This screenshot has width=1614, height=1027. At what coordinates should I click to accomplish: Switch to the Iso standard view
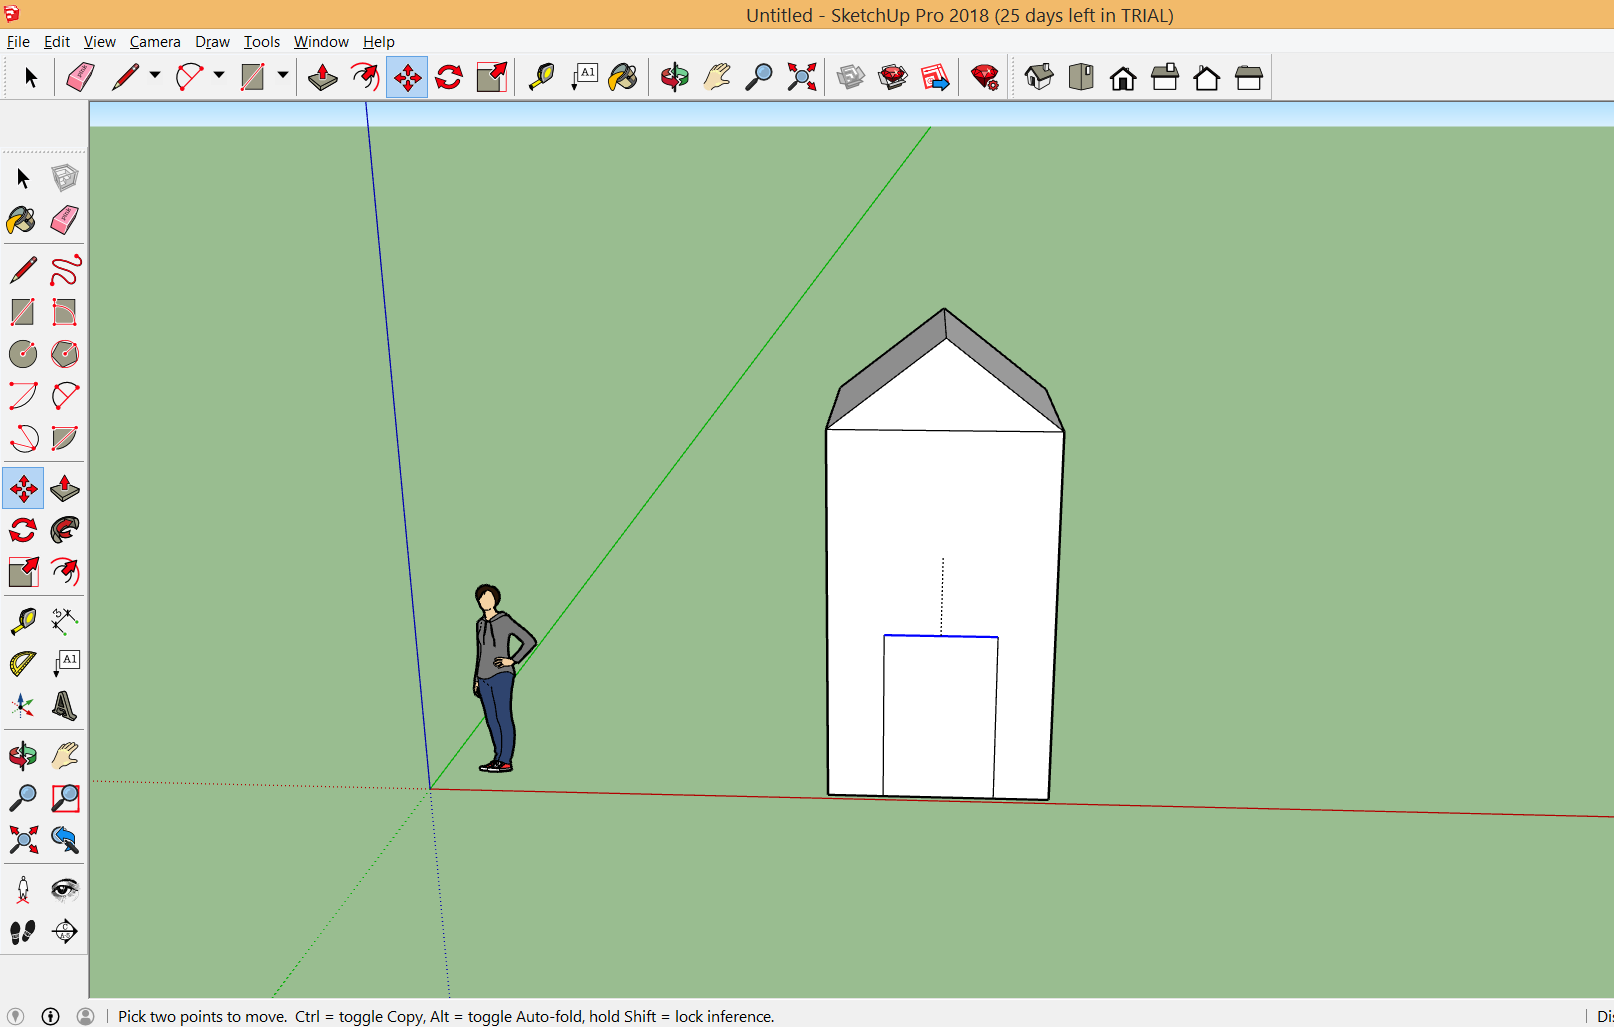(x=1039, y=76)
